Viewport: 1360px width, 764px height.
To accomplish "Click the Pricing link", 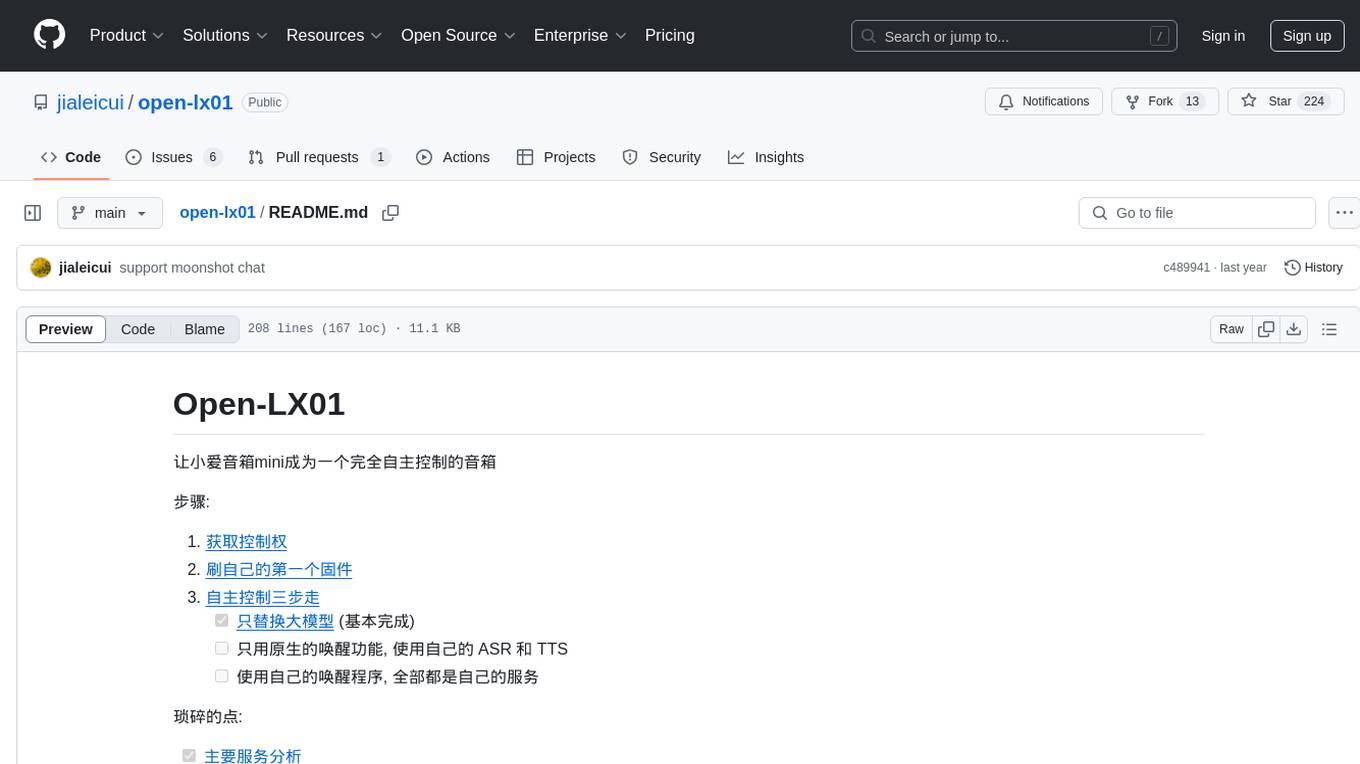I will tap(670, 35).
